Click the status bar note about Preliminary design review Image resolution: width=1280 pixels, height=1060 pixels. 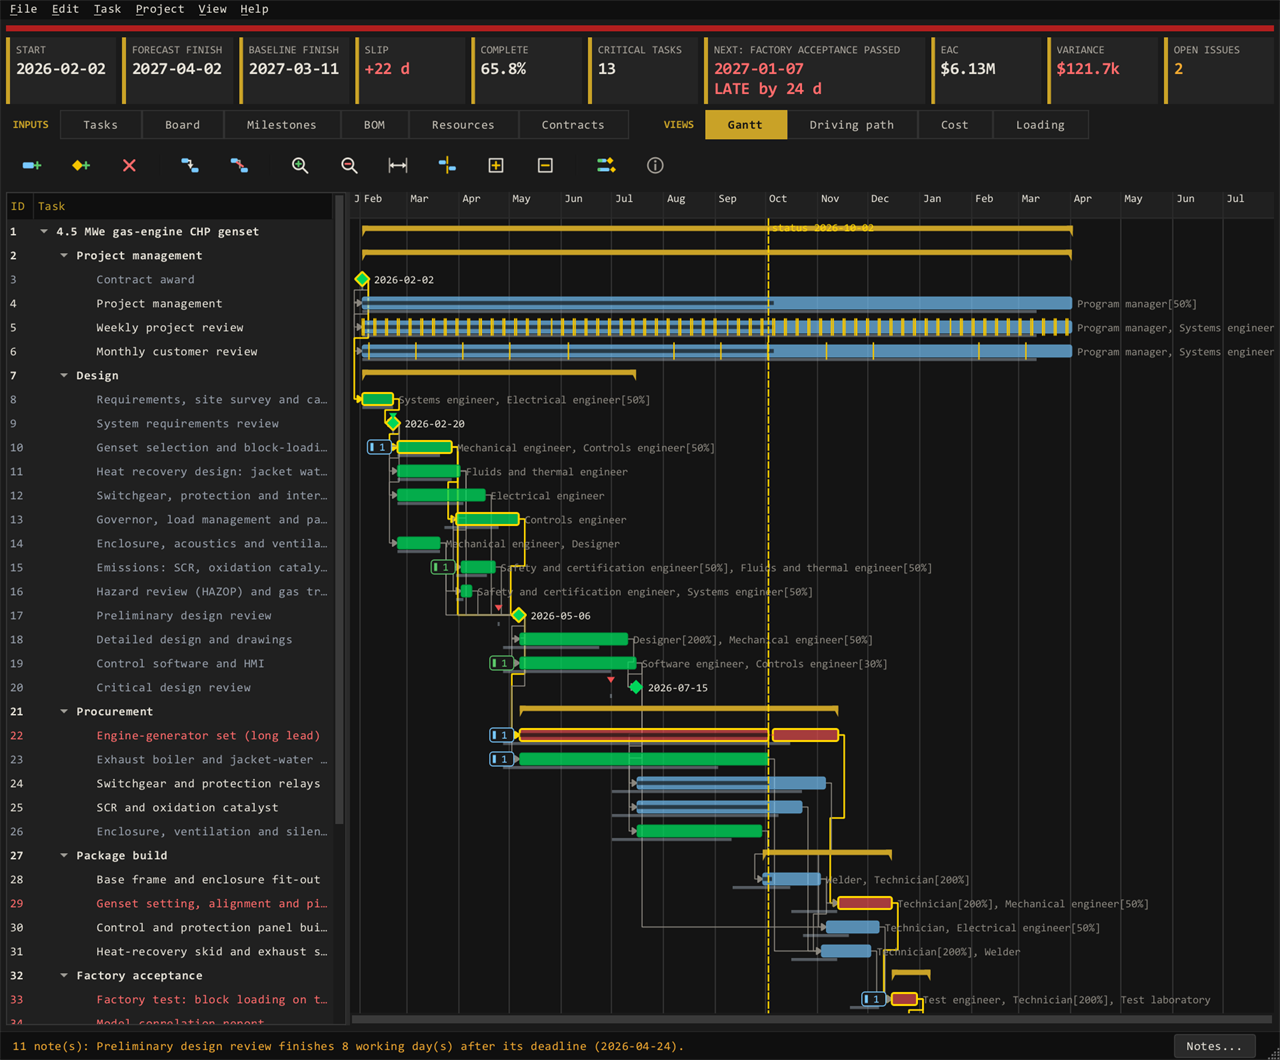click(346, 1046)
